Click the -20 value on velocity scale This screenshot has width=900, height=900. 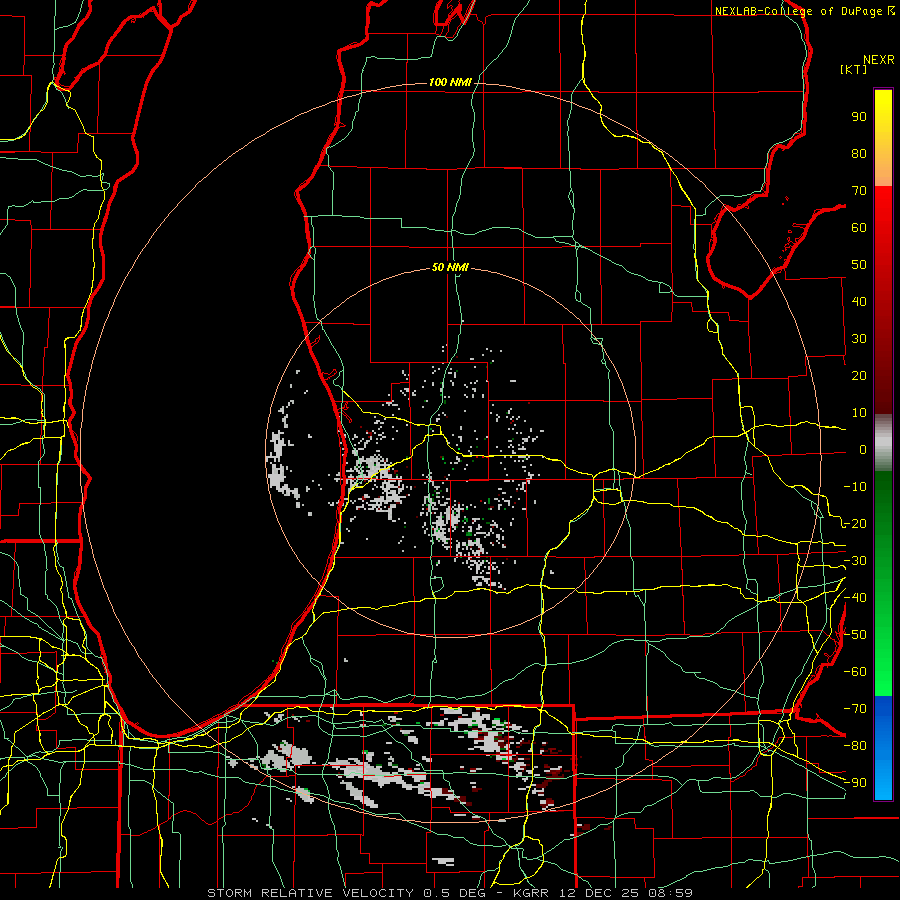click(855, 524)
